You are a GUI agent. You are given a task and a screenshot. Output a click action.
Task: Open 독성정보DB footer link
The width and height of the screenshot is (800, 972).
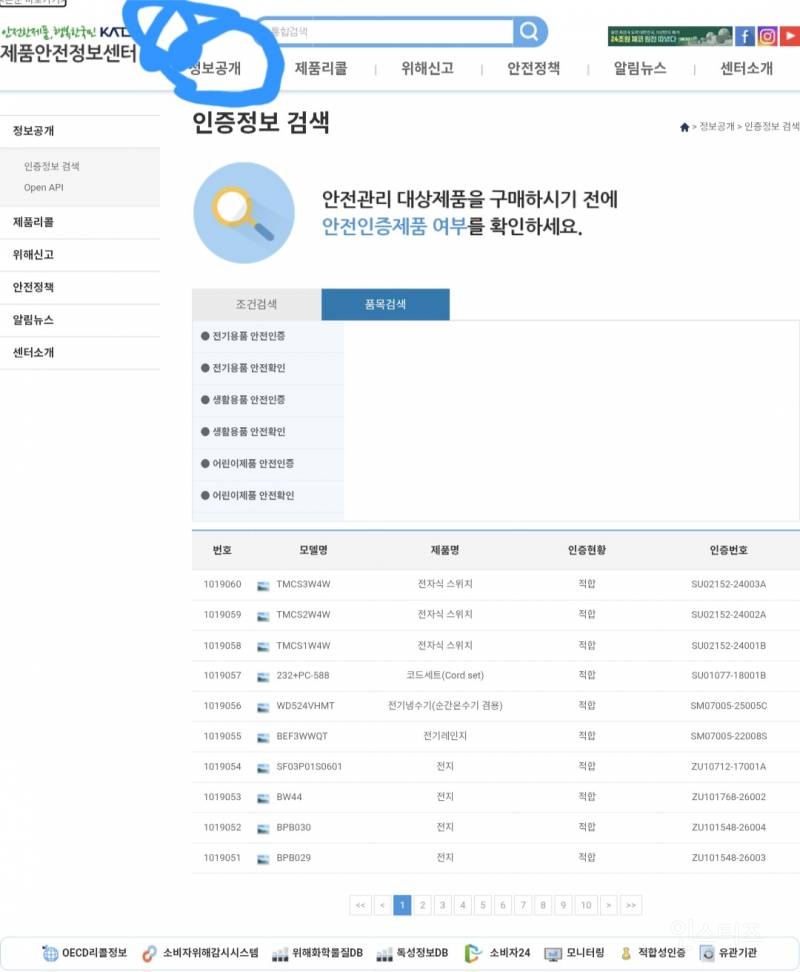point(412,953)
